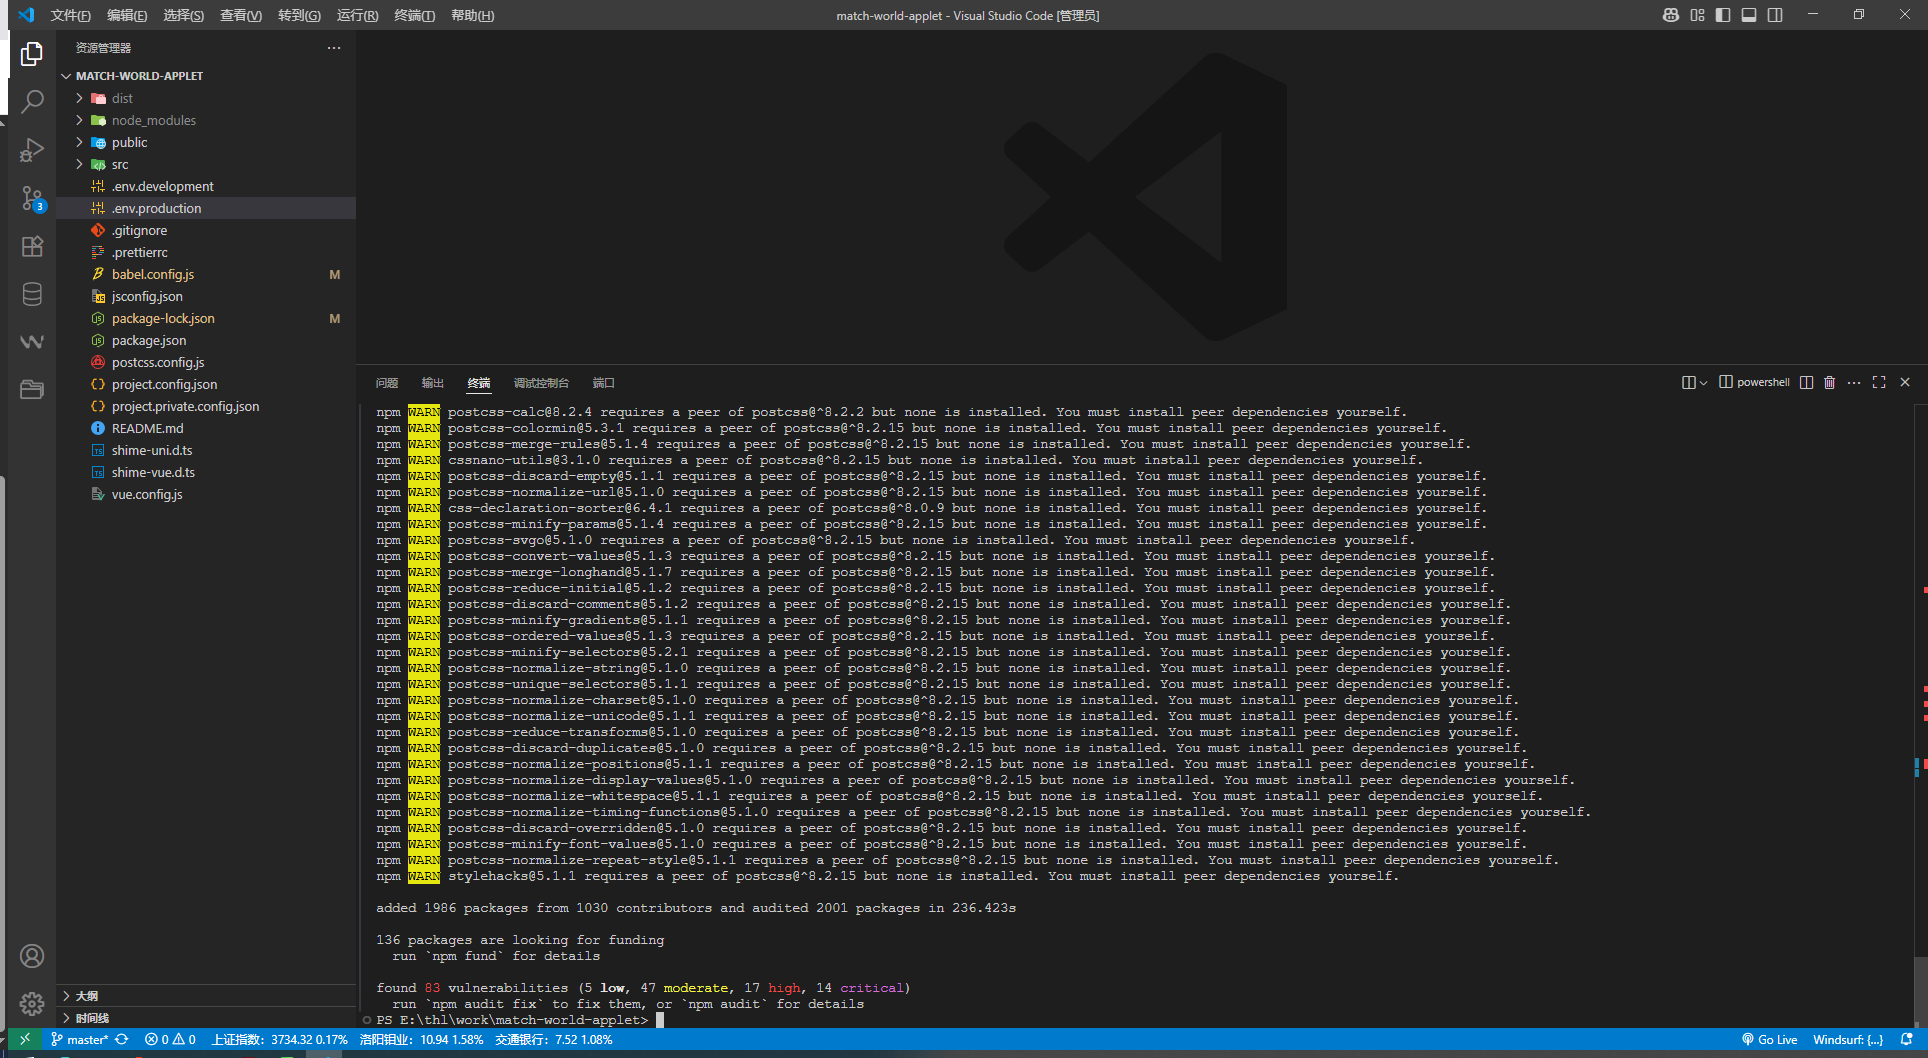Show errors and warnings count
This screenshot has width=1928, height=1058.
click(170, 1039)
